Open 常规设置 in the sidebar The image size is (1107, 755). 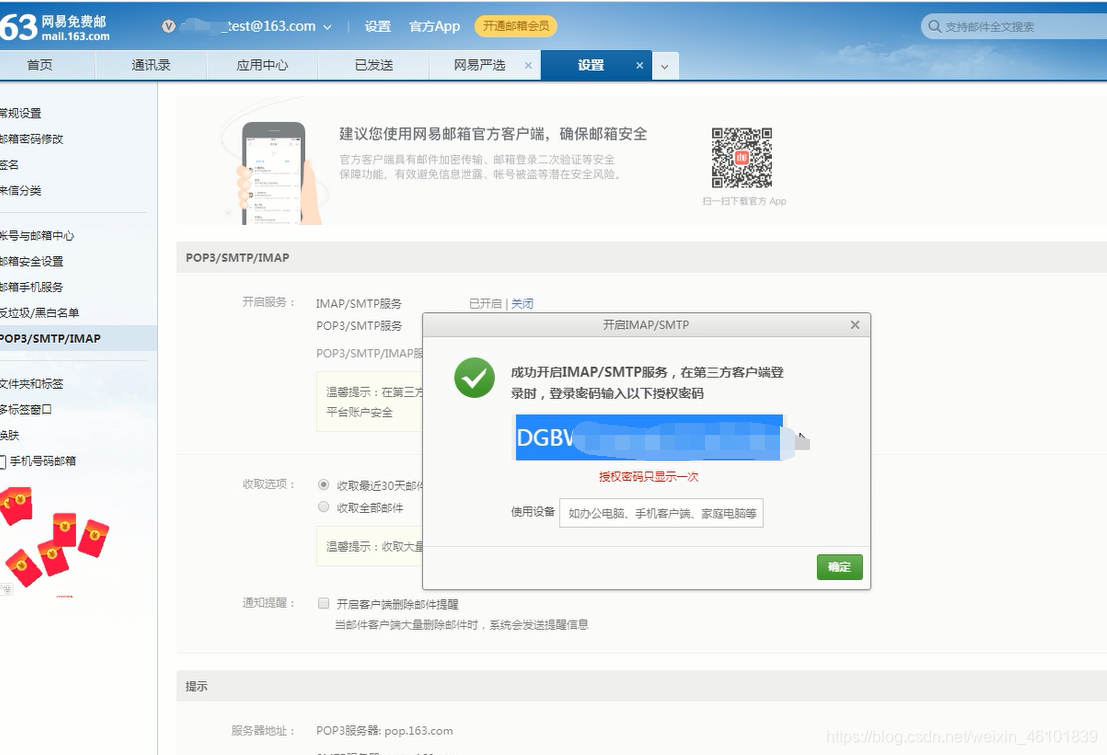[20, 113]
